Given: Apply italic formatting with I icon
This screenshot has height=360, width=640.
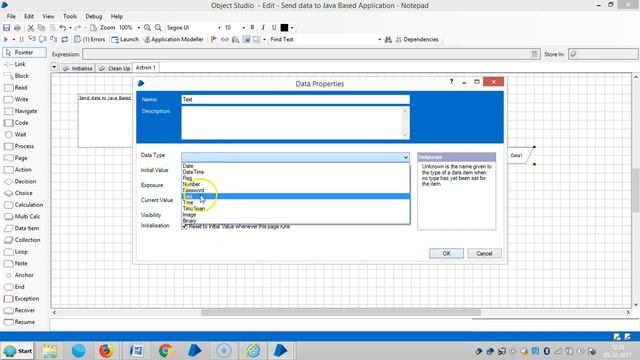Looking at the screenshot, I should [x=263, y=27].
